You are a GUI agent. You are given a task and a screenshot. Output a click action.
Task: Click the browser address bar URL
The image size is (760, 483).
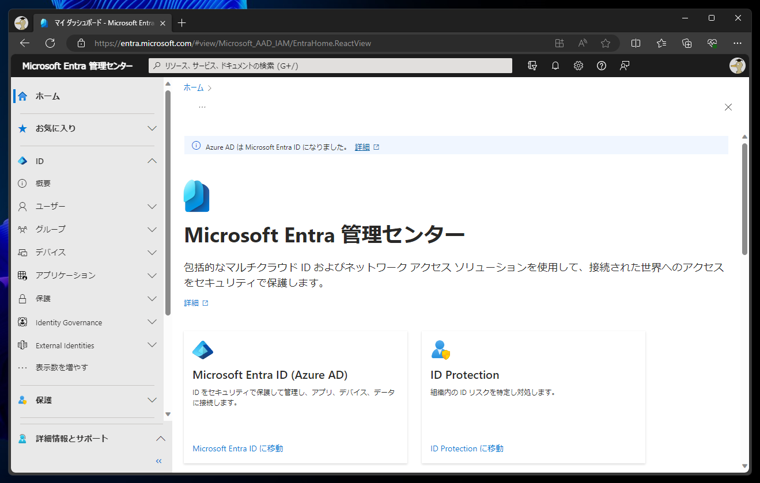click(x=233, y=43)
